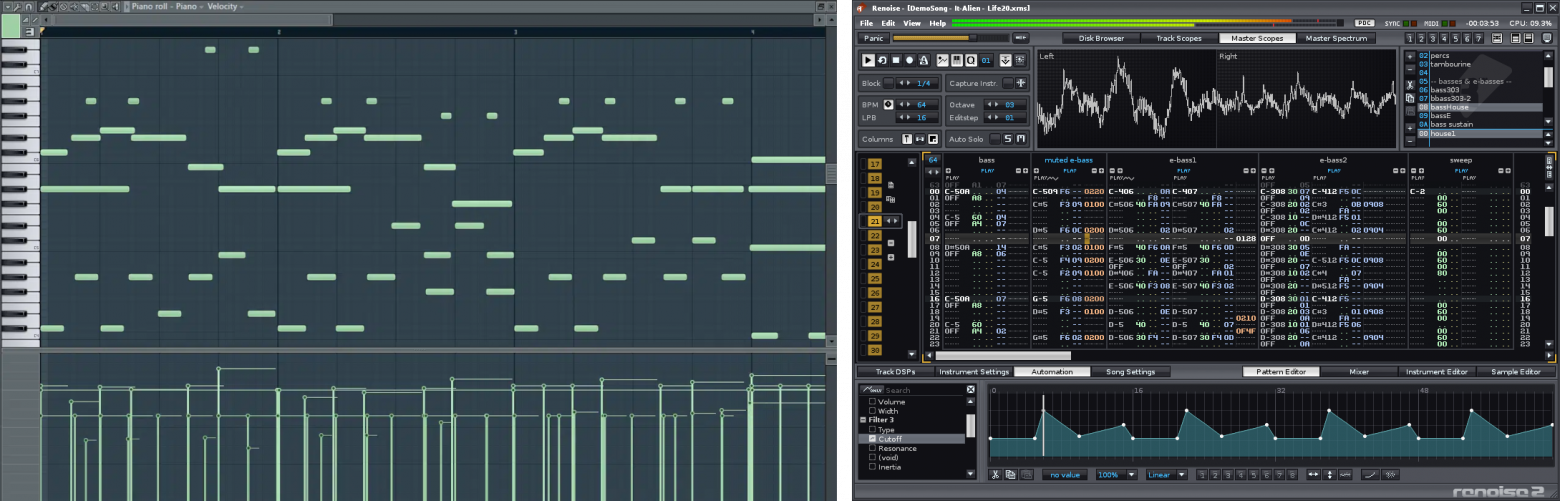Toggle the Block loop checkbox
The height and width of the screenshot is (501, 1560).
pos(888,83)
